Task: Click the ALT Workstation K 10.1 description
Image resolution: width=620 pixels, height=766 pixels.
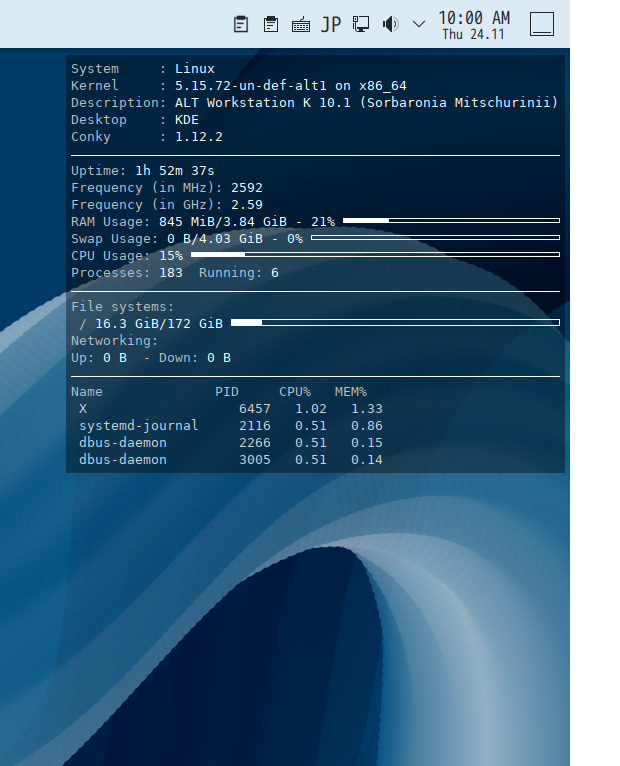Action: 366,103
